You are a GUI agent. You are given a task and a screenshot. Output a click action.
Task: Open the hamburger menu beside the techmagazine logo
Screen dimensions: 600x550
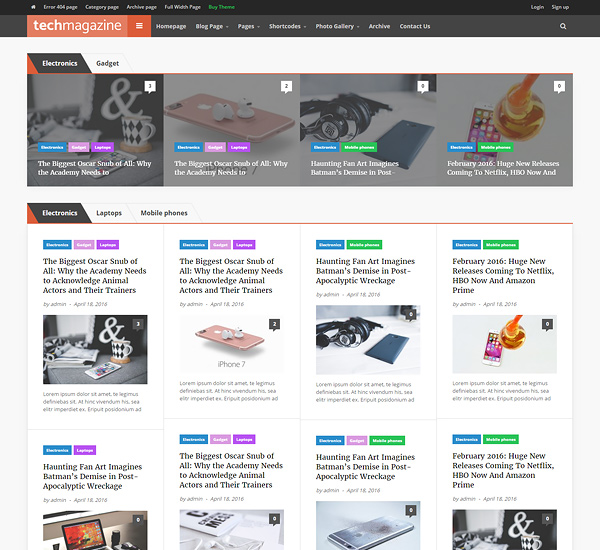tap(139, 26)
